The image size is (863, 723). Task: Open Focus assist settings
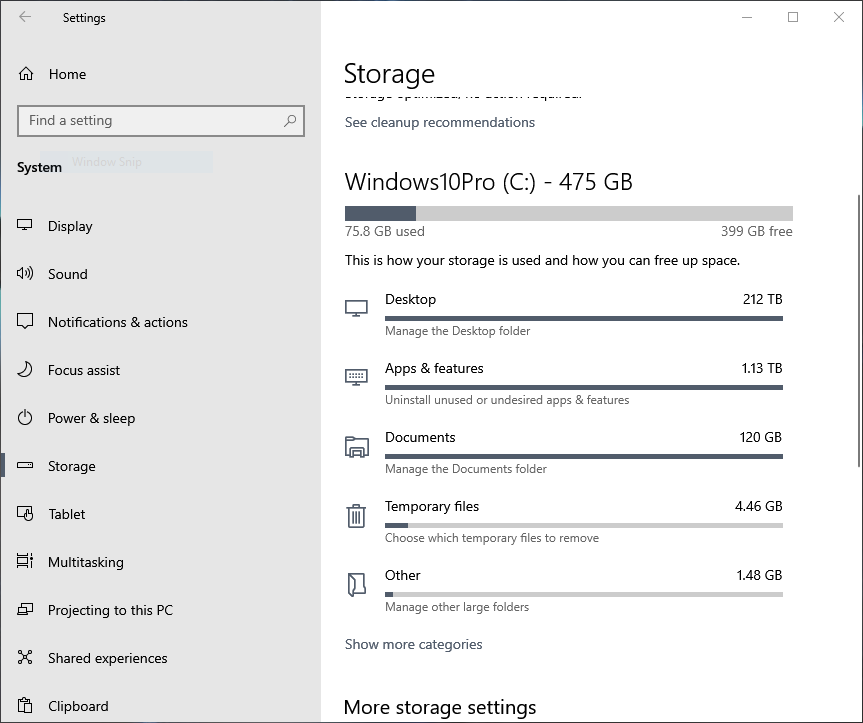(84, 370)
